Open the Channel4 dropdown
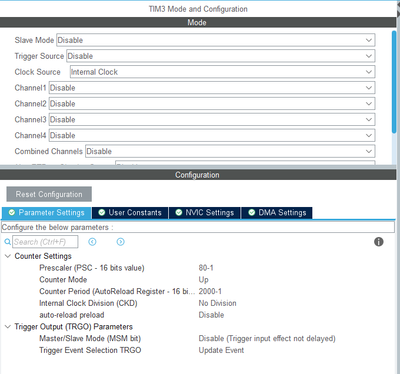This screenshot has width=400, height=374. (212, 136)
